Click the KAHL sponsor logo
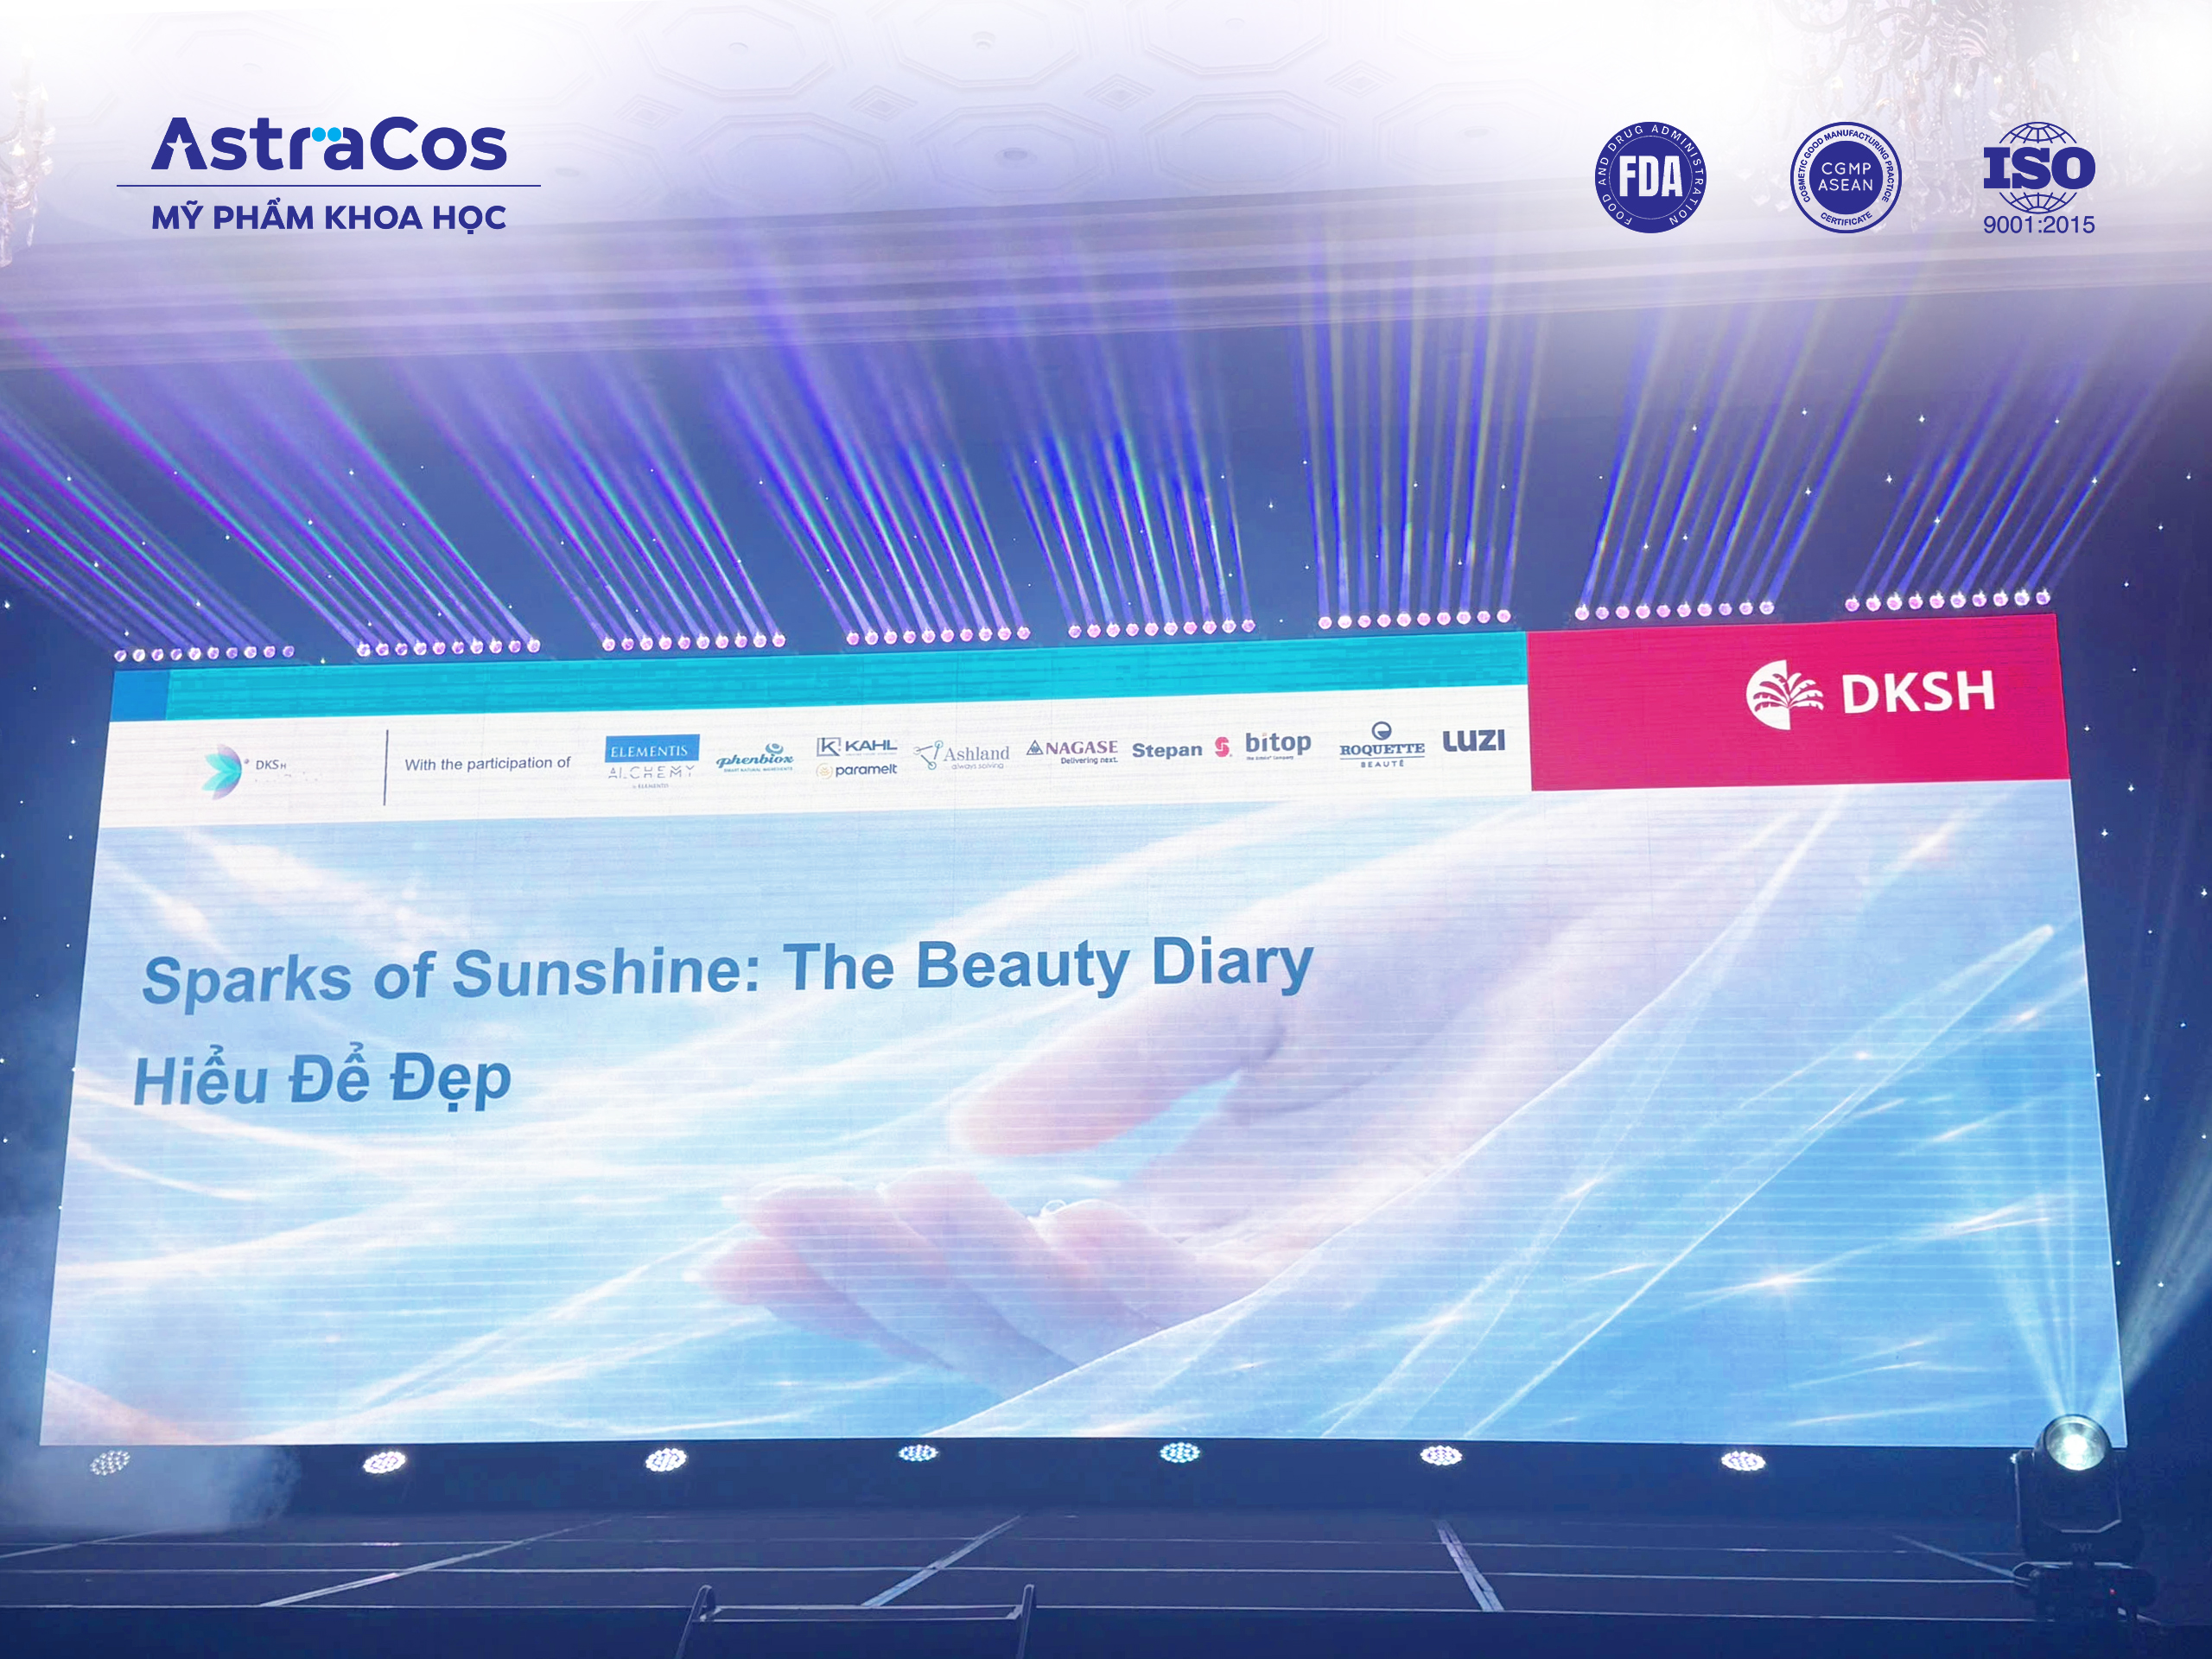The width and height of the screenshot is (2212, 1659). 857,746
